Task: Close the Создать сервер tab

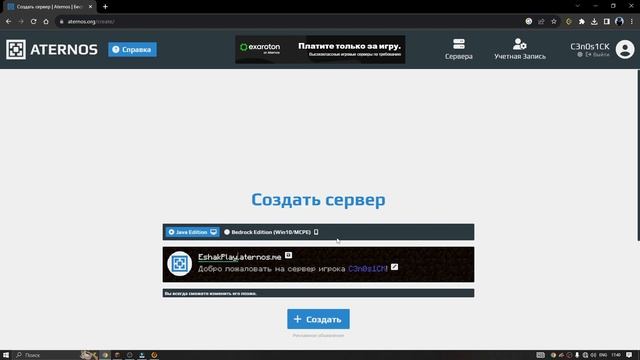Action: [90, 7]
